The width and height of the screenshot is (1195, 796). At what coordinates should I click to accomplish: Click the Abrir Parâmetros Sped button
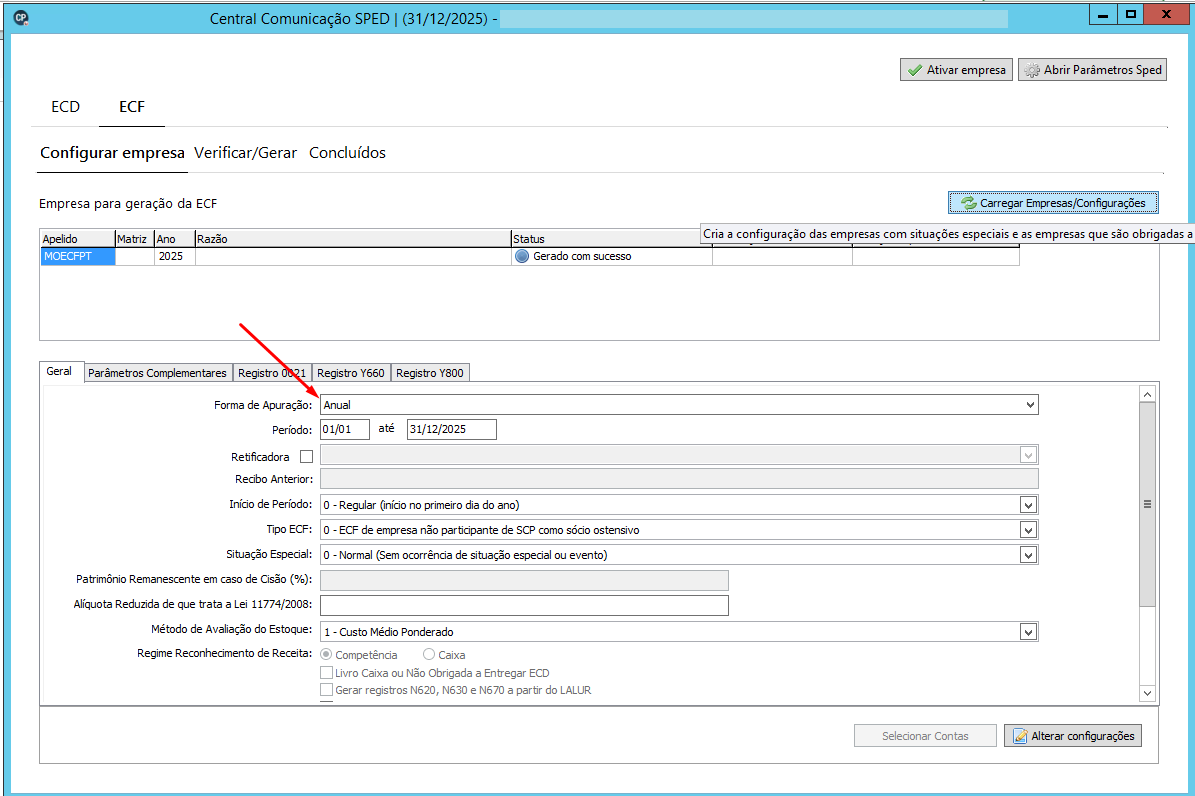pos(1092,70)
